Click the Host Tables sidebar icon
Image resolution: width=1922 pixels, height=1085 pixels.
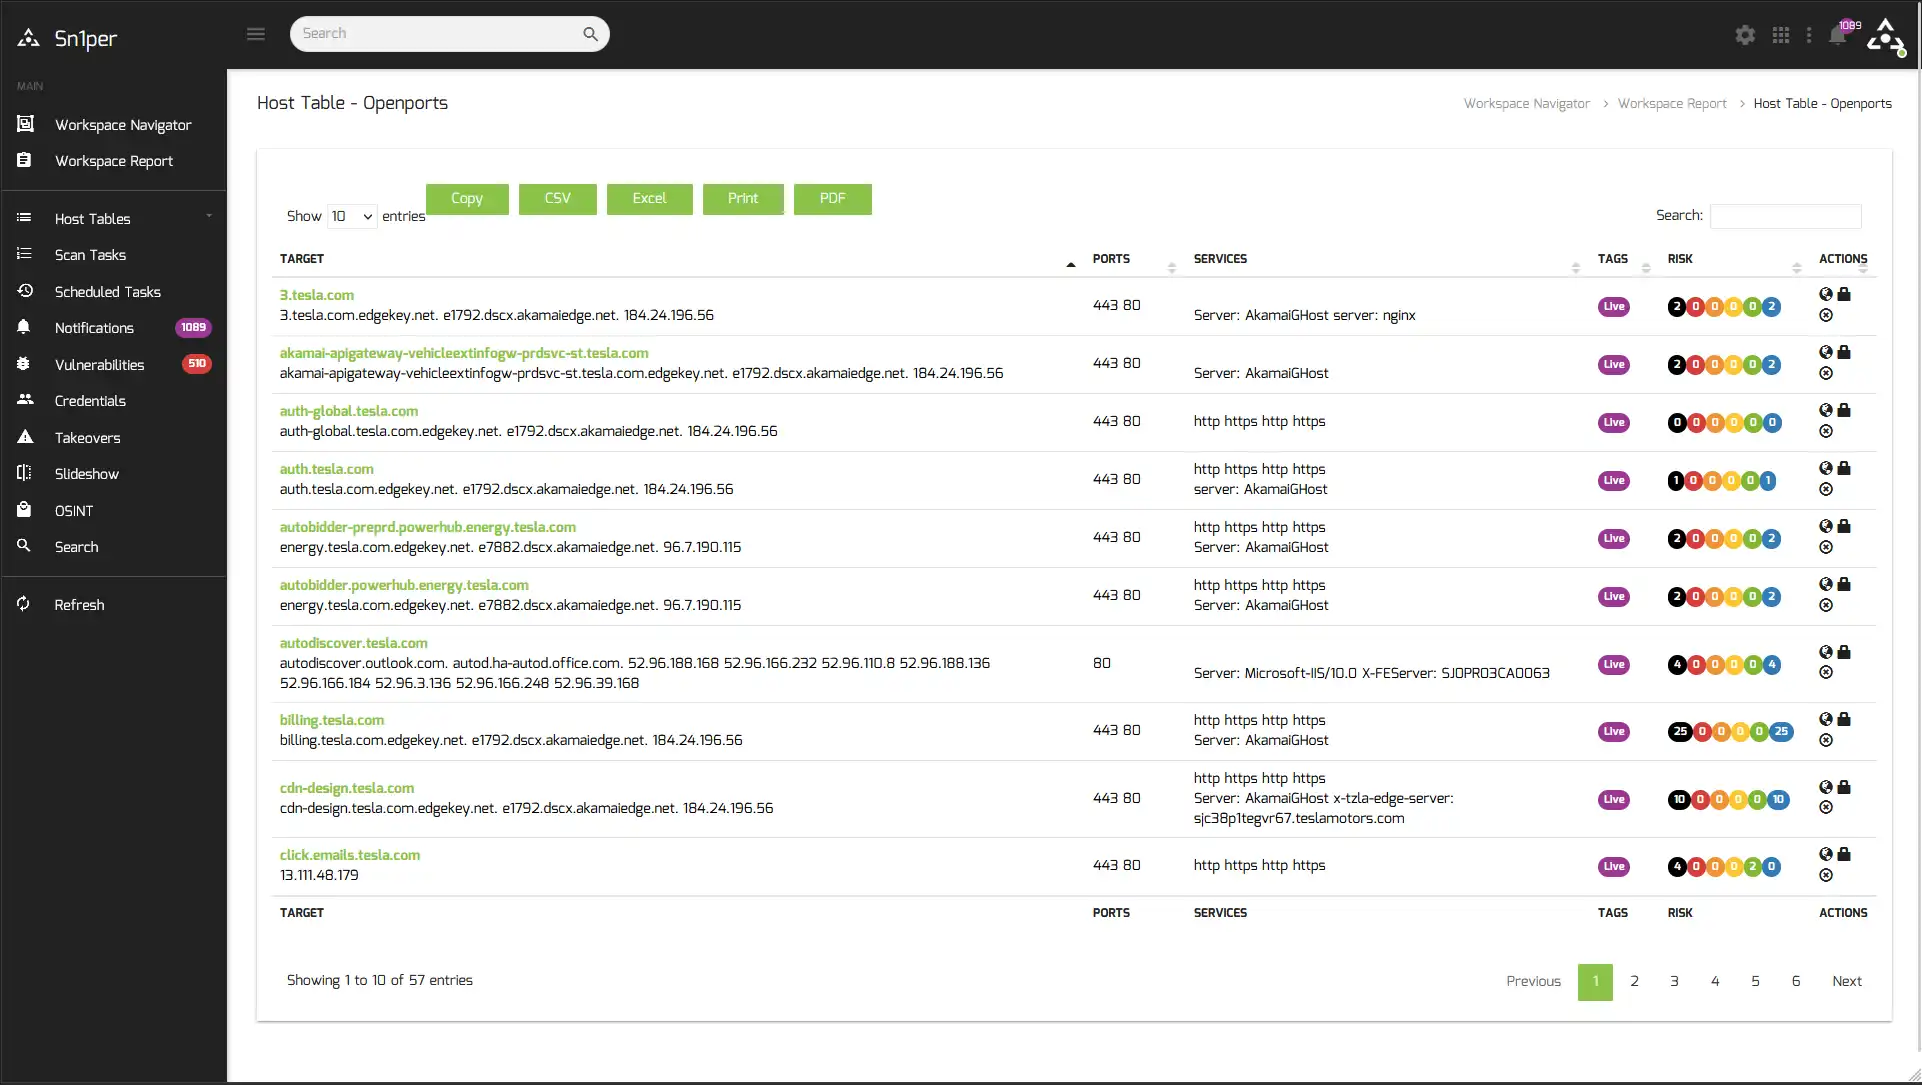tap(24, 216)
